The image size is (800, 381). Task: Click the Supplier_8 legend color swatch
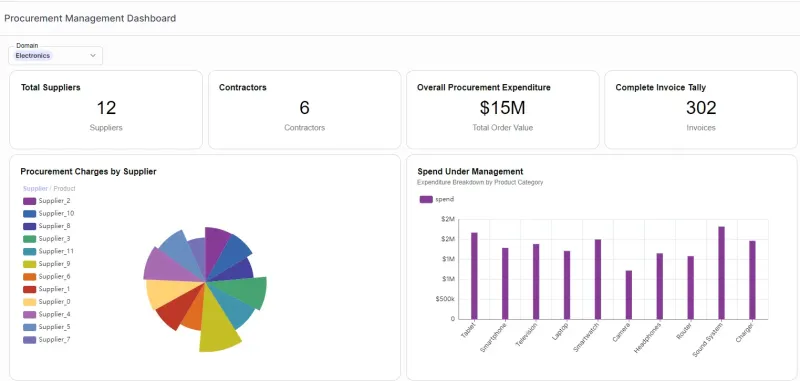[30, 226]
